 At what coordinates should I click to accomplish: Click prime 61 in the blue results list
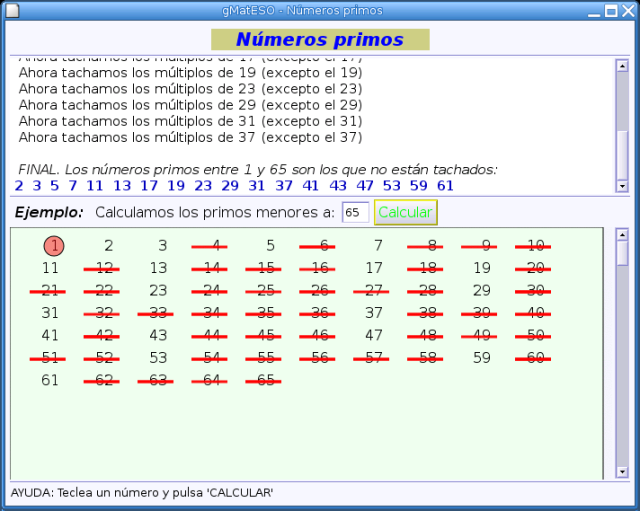point(445,185)
